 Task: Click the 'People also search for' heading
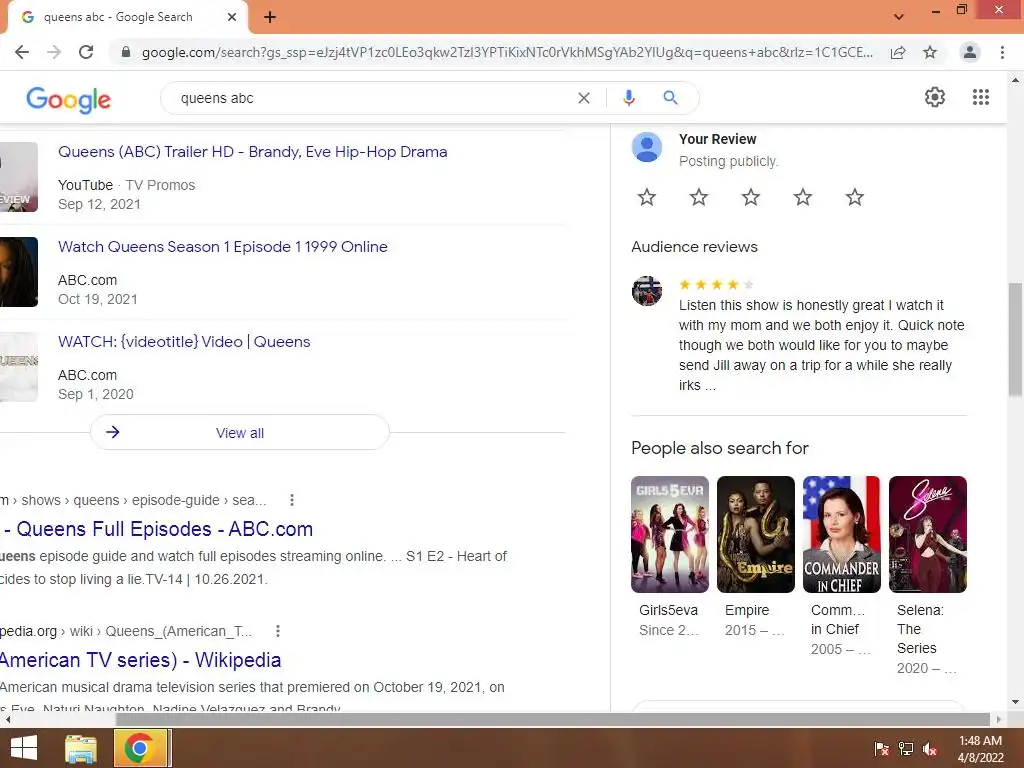[x=720, y=448]
